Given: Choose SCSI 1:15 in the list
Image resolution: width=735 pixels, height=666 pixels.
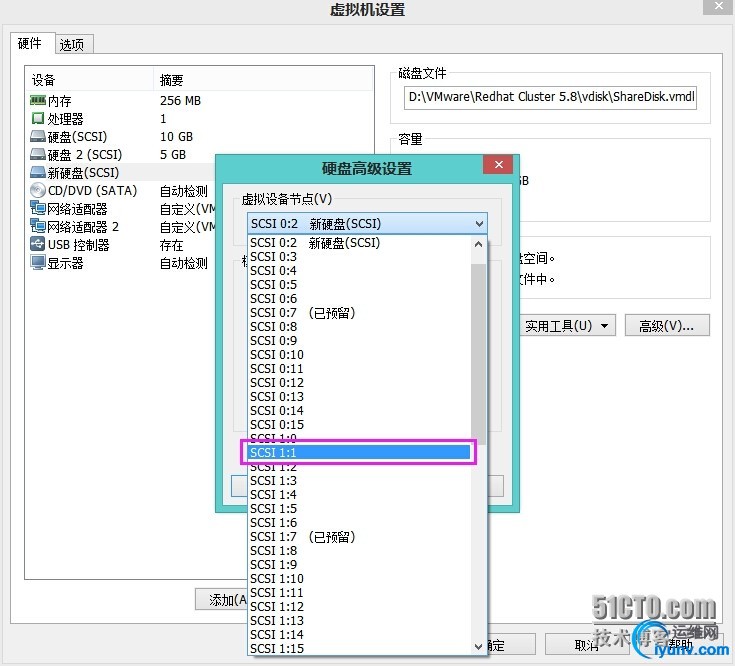Looking at the screenshot, I should [359, 649].
